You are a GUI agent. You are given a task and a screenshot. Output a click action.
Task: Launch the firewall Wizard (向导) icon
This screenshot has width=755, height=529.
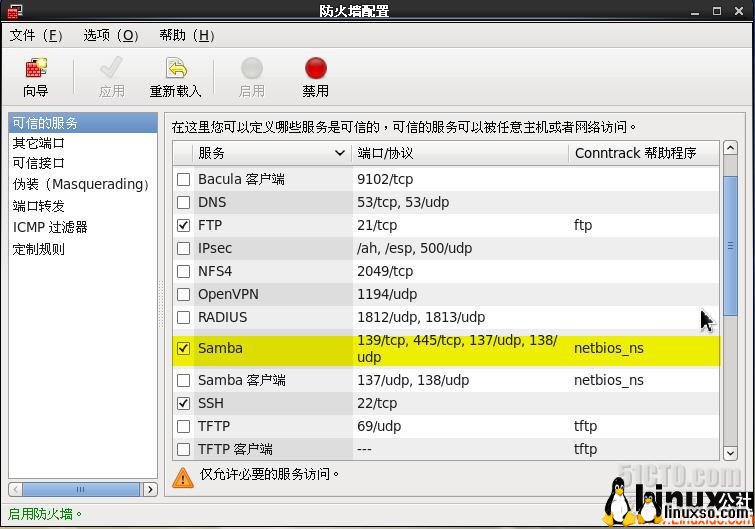[x=36, y=68]
